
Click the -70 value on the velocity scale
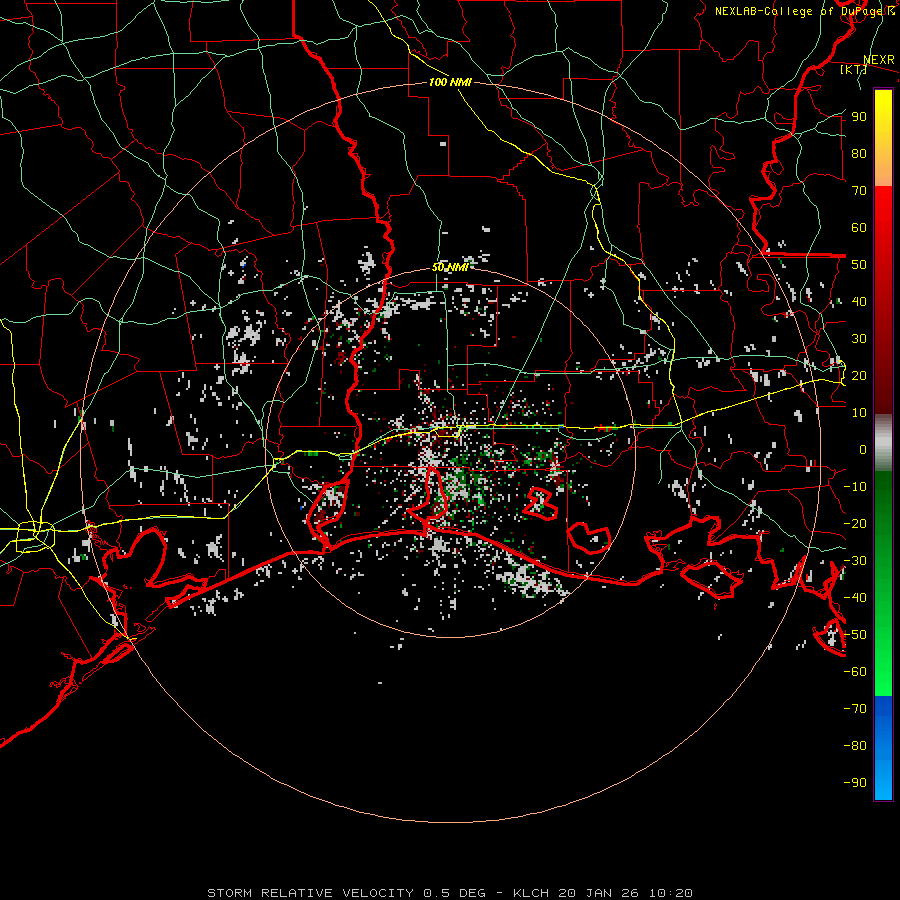point(855,709)
